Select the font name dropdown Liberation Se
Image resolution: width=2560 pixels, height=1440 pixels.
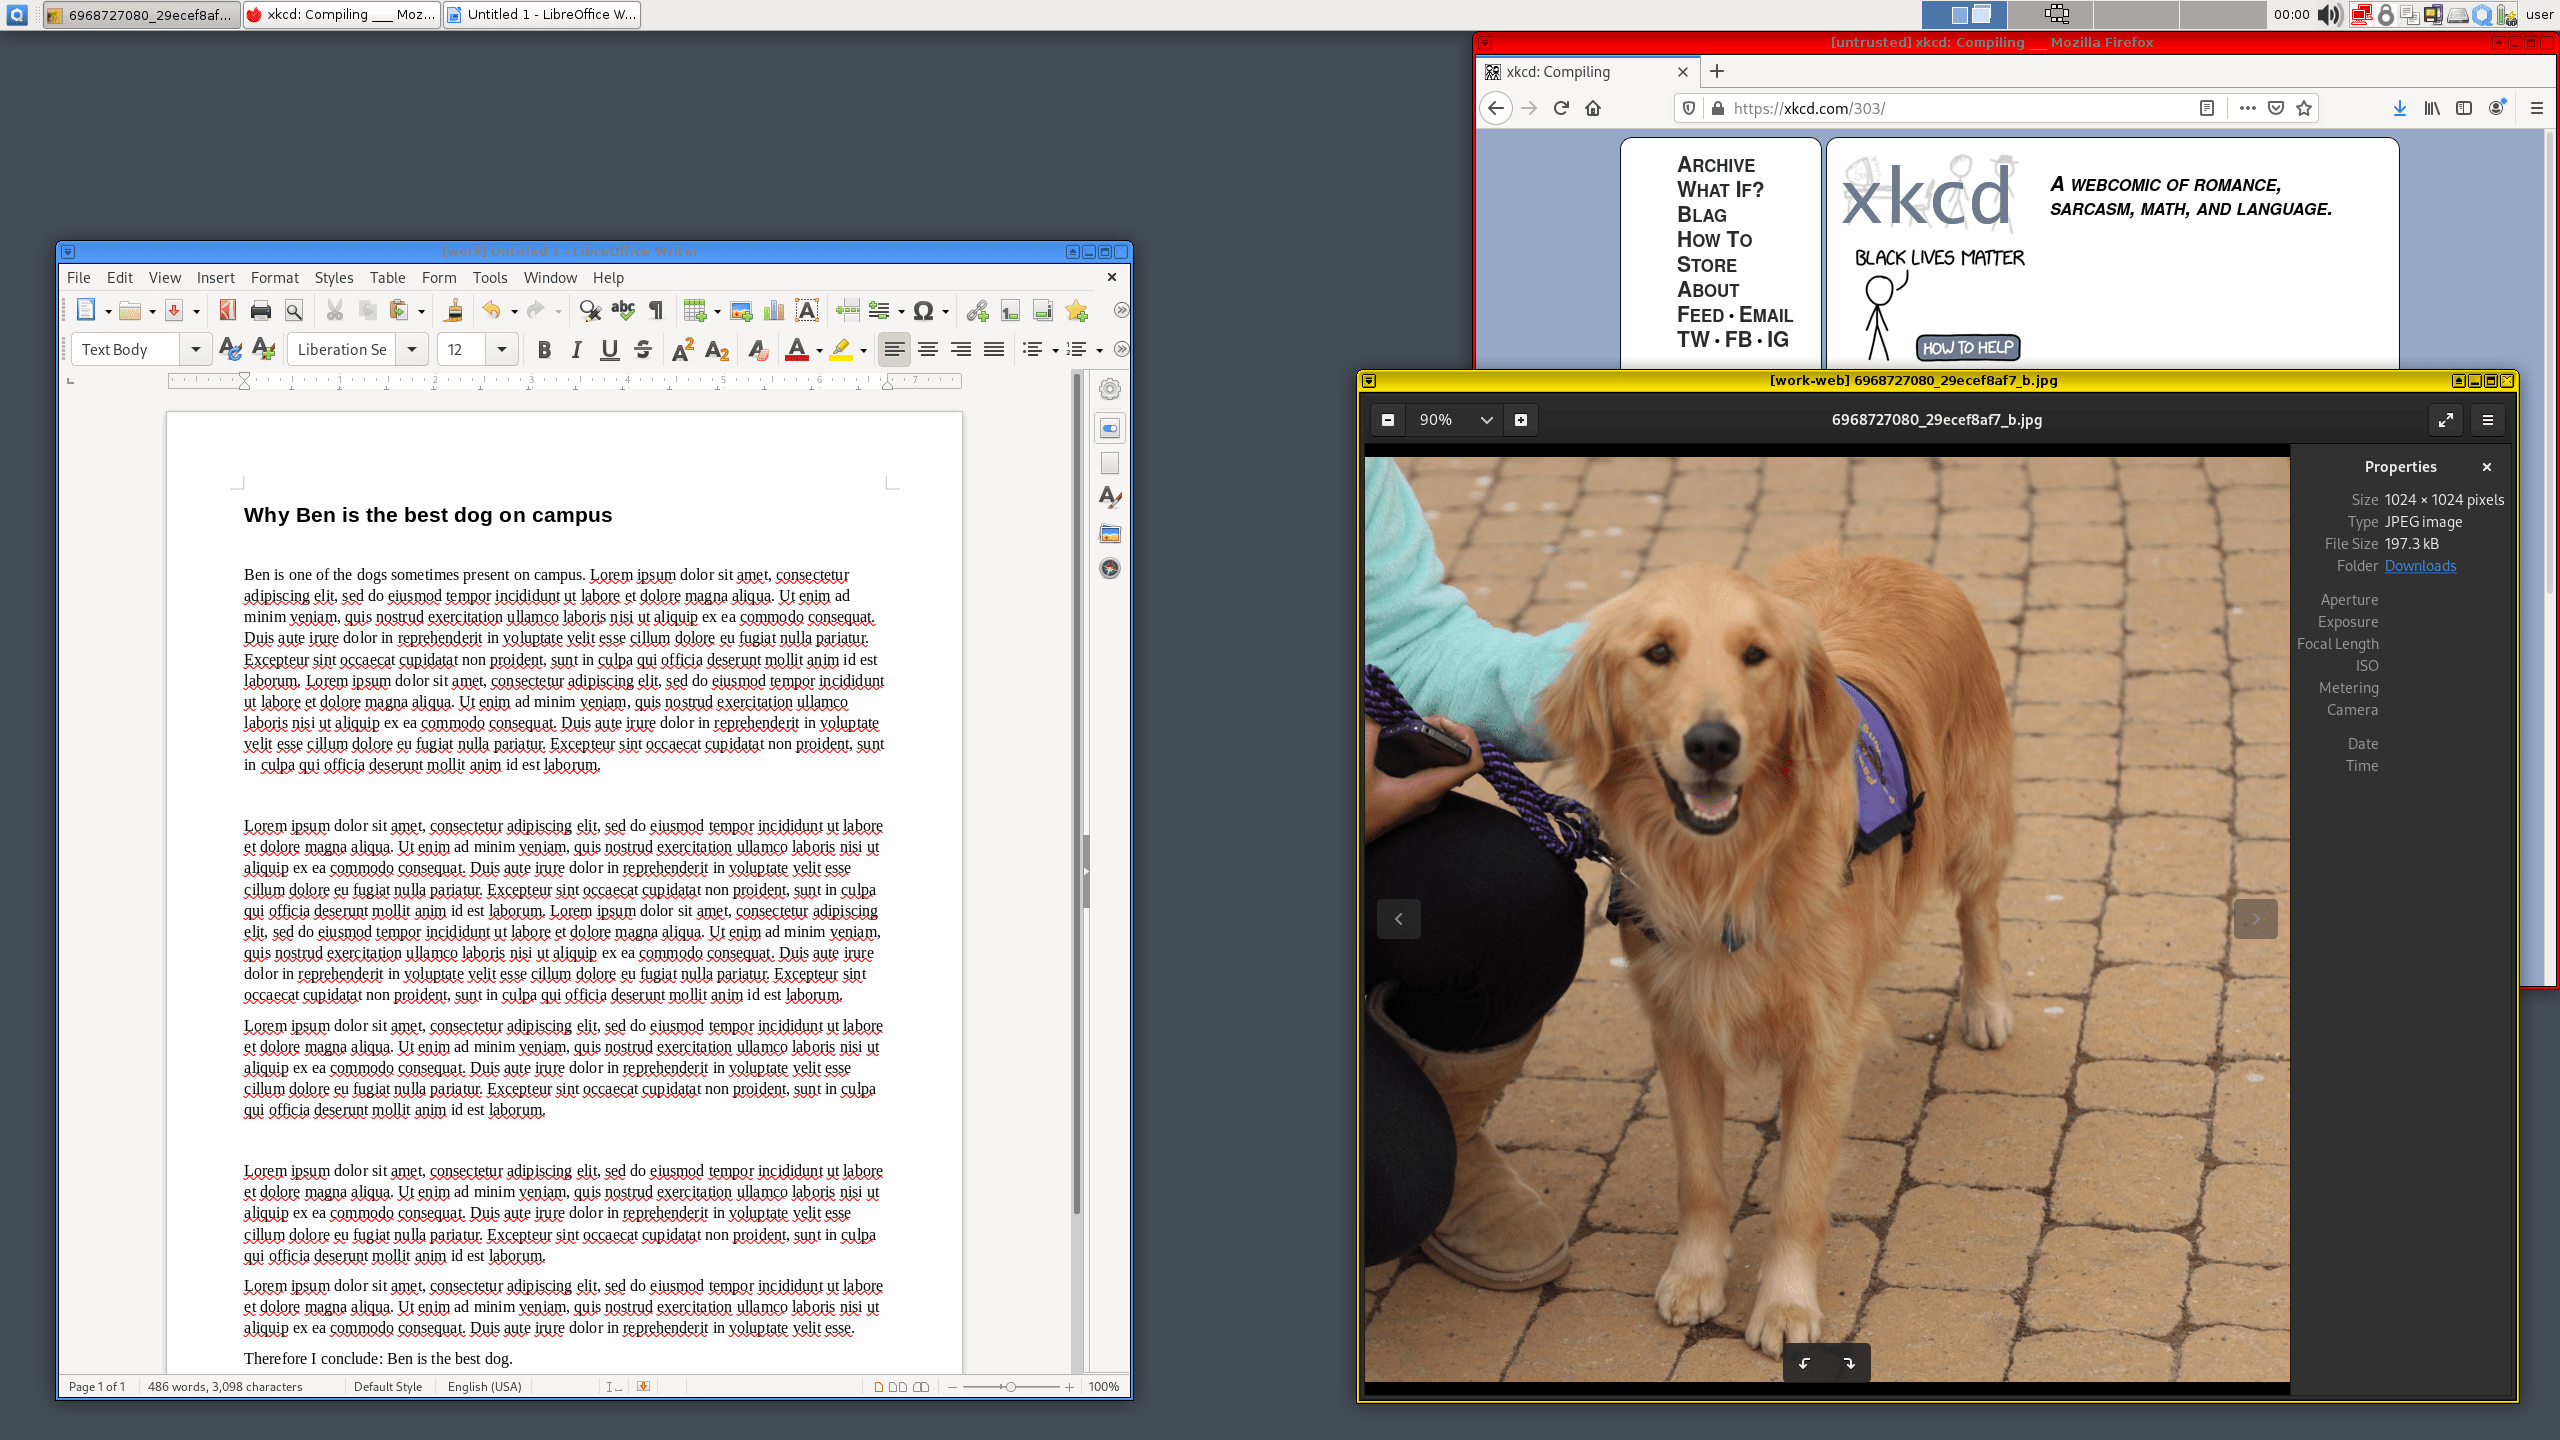pos(345,348)
